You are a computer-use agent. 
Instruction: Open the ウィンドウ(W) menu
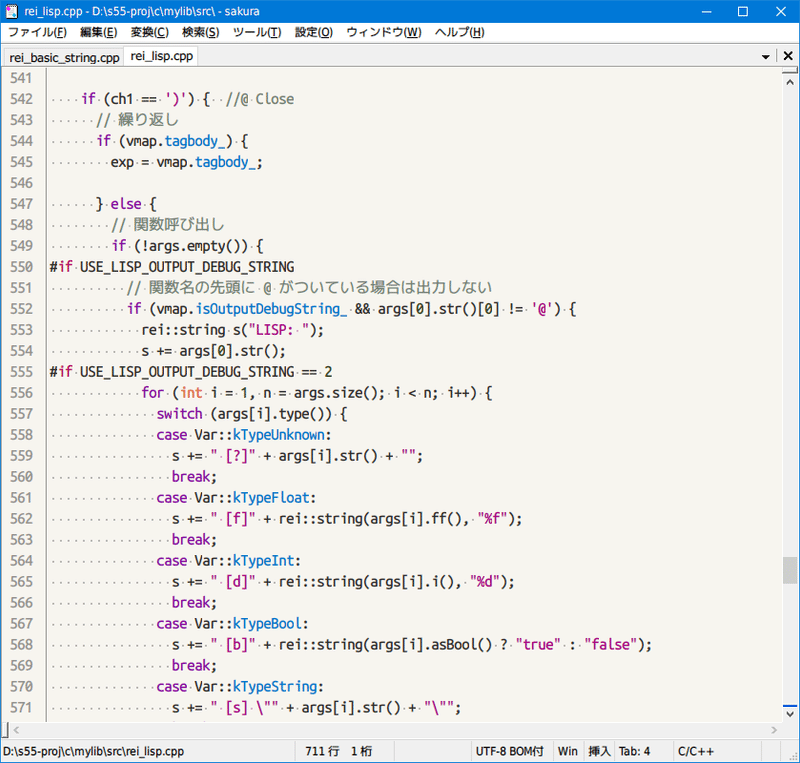(x=384, y=32)
